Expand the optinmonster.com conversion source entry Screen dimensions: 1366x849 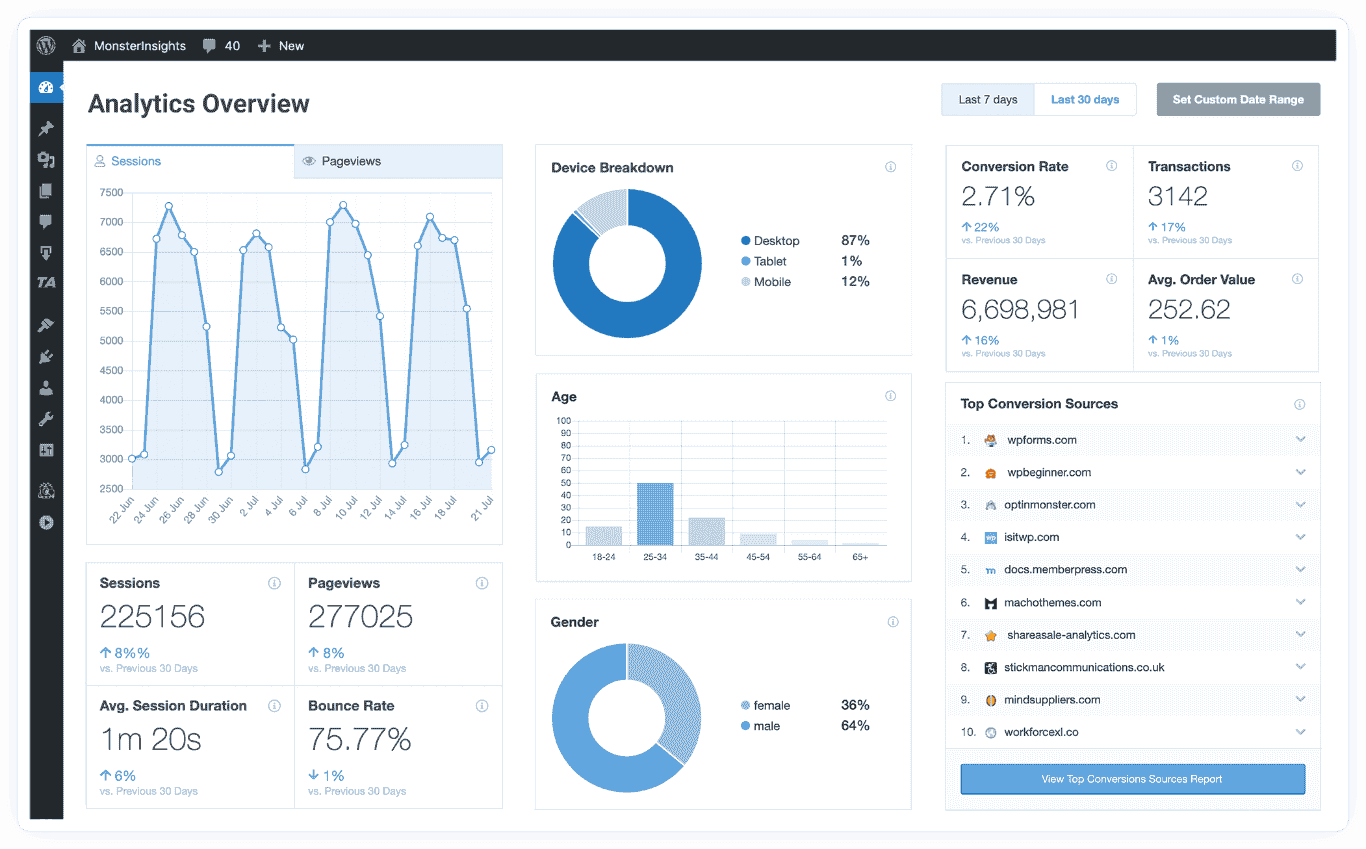tap(1301, 505)
